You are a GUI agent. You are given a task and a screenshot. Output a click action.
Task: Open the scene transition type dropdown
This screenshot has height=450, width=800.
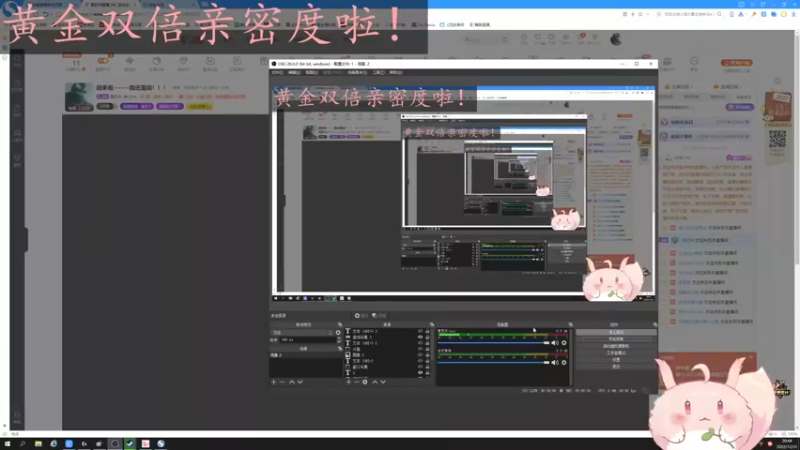tap(302, 333)
